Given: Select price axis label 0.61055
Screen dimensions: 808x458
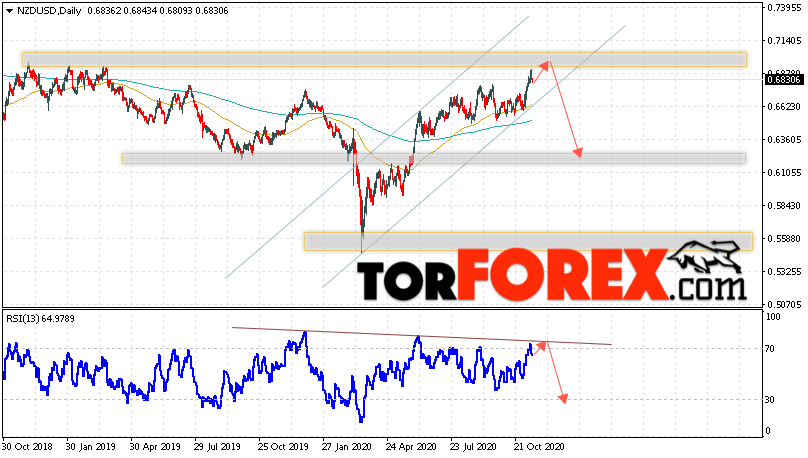Looking at the screenshot, I should tap(784, 173).
